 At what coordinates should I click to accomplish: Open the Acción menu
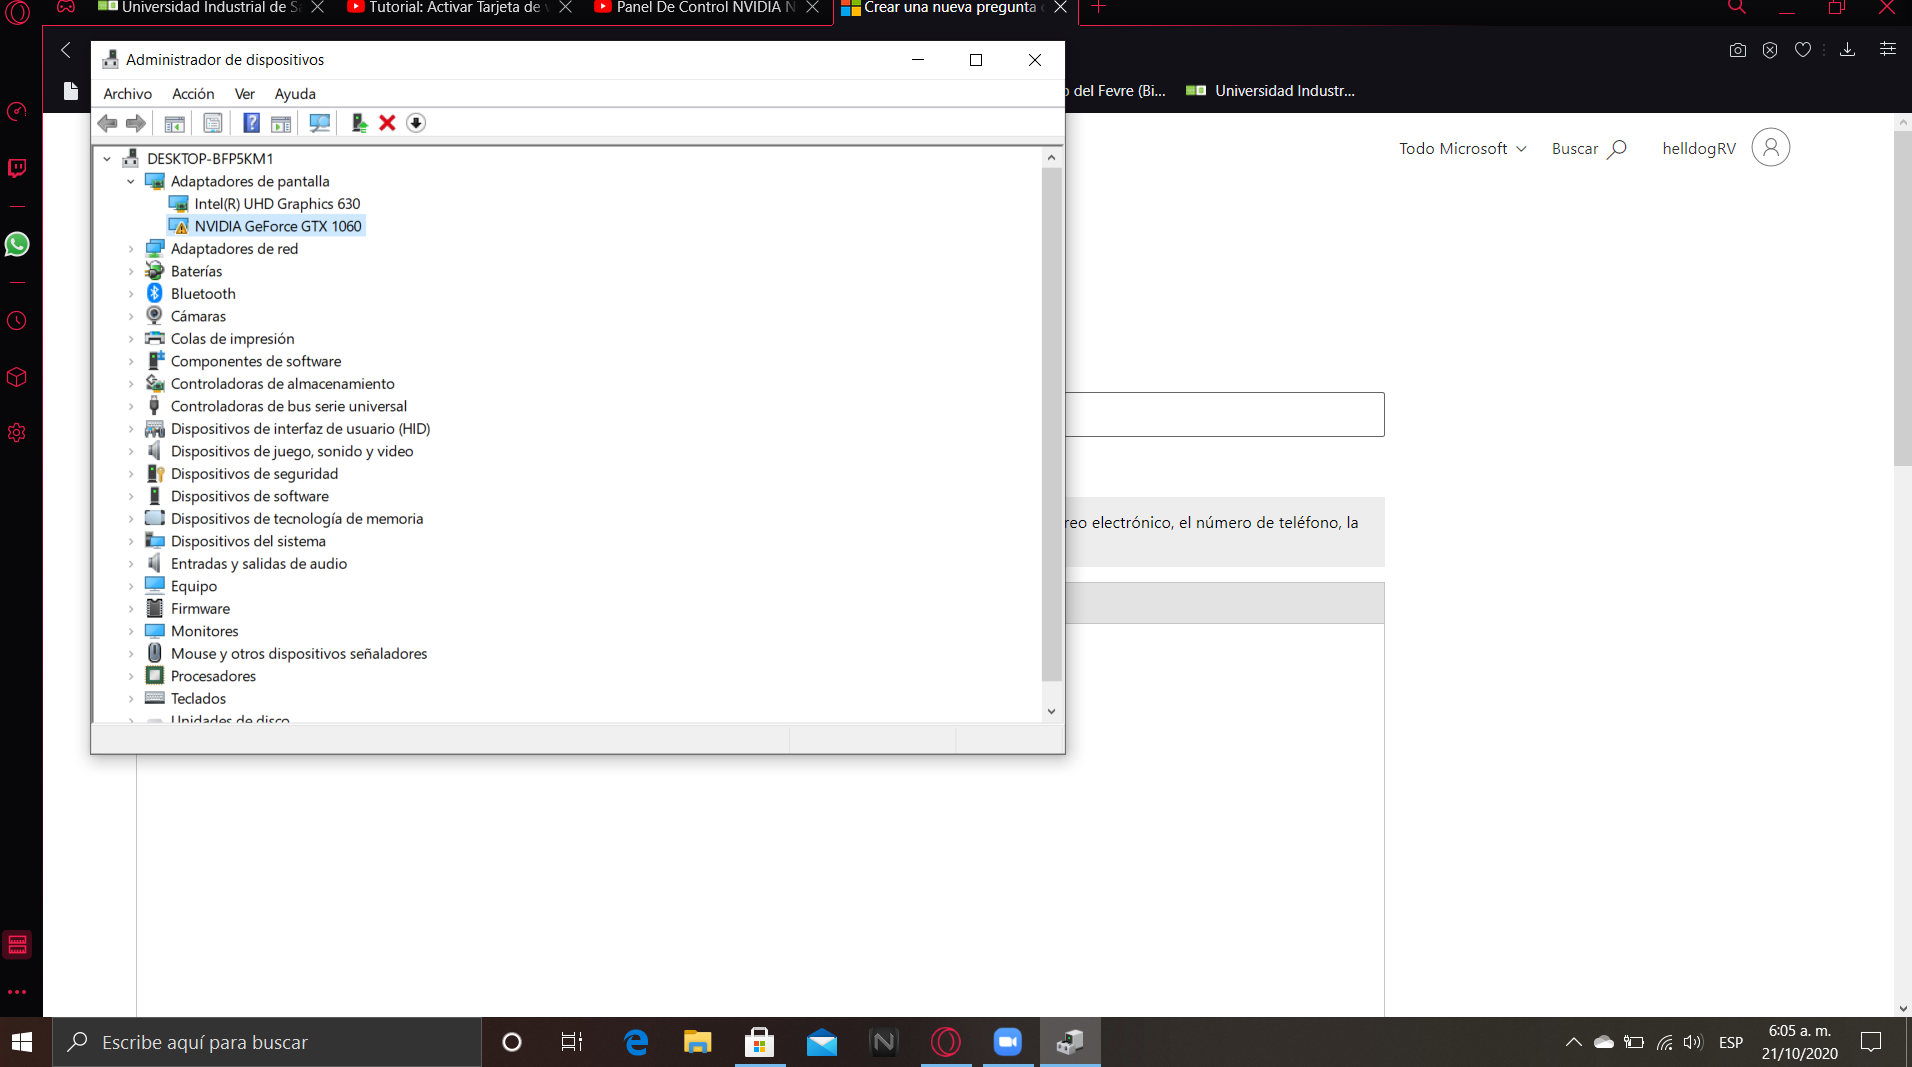pos(193,93)
